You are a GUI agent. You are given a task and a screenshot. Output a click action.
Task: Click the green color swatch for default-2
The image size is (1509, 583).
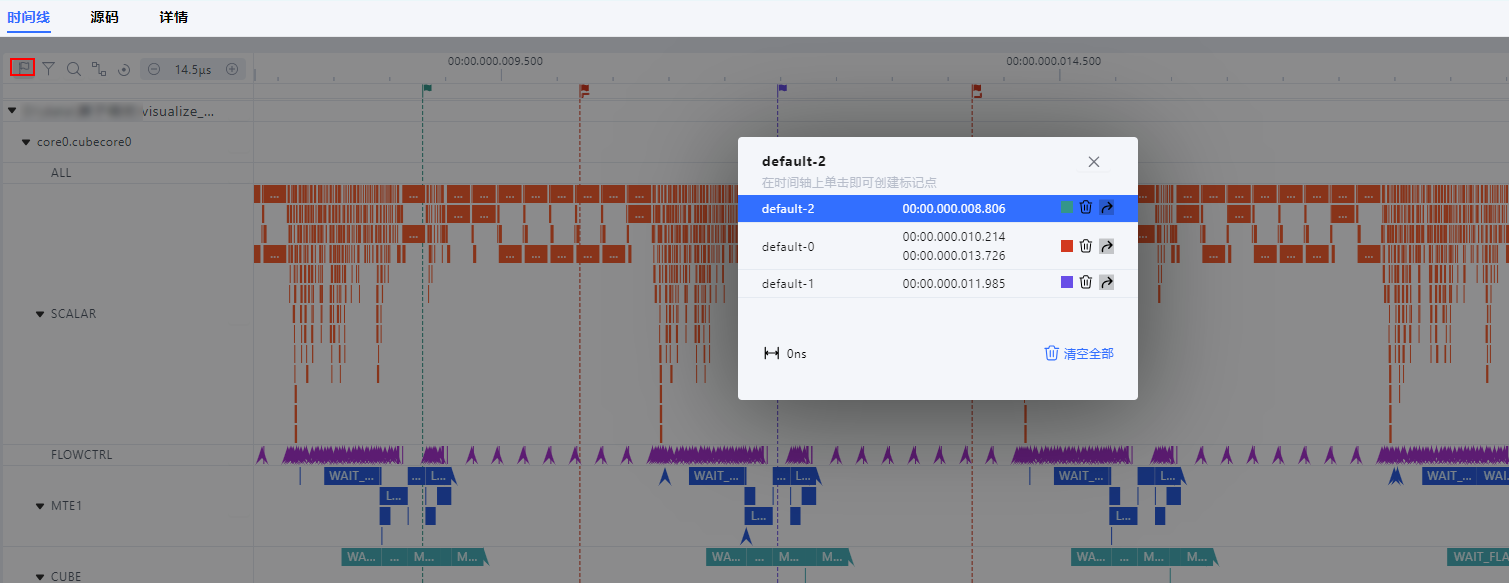point(1067,208)
